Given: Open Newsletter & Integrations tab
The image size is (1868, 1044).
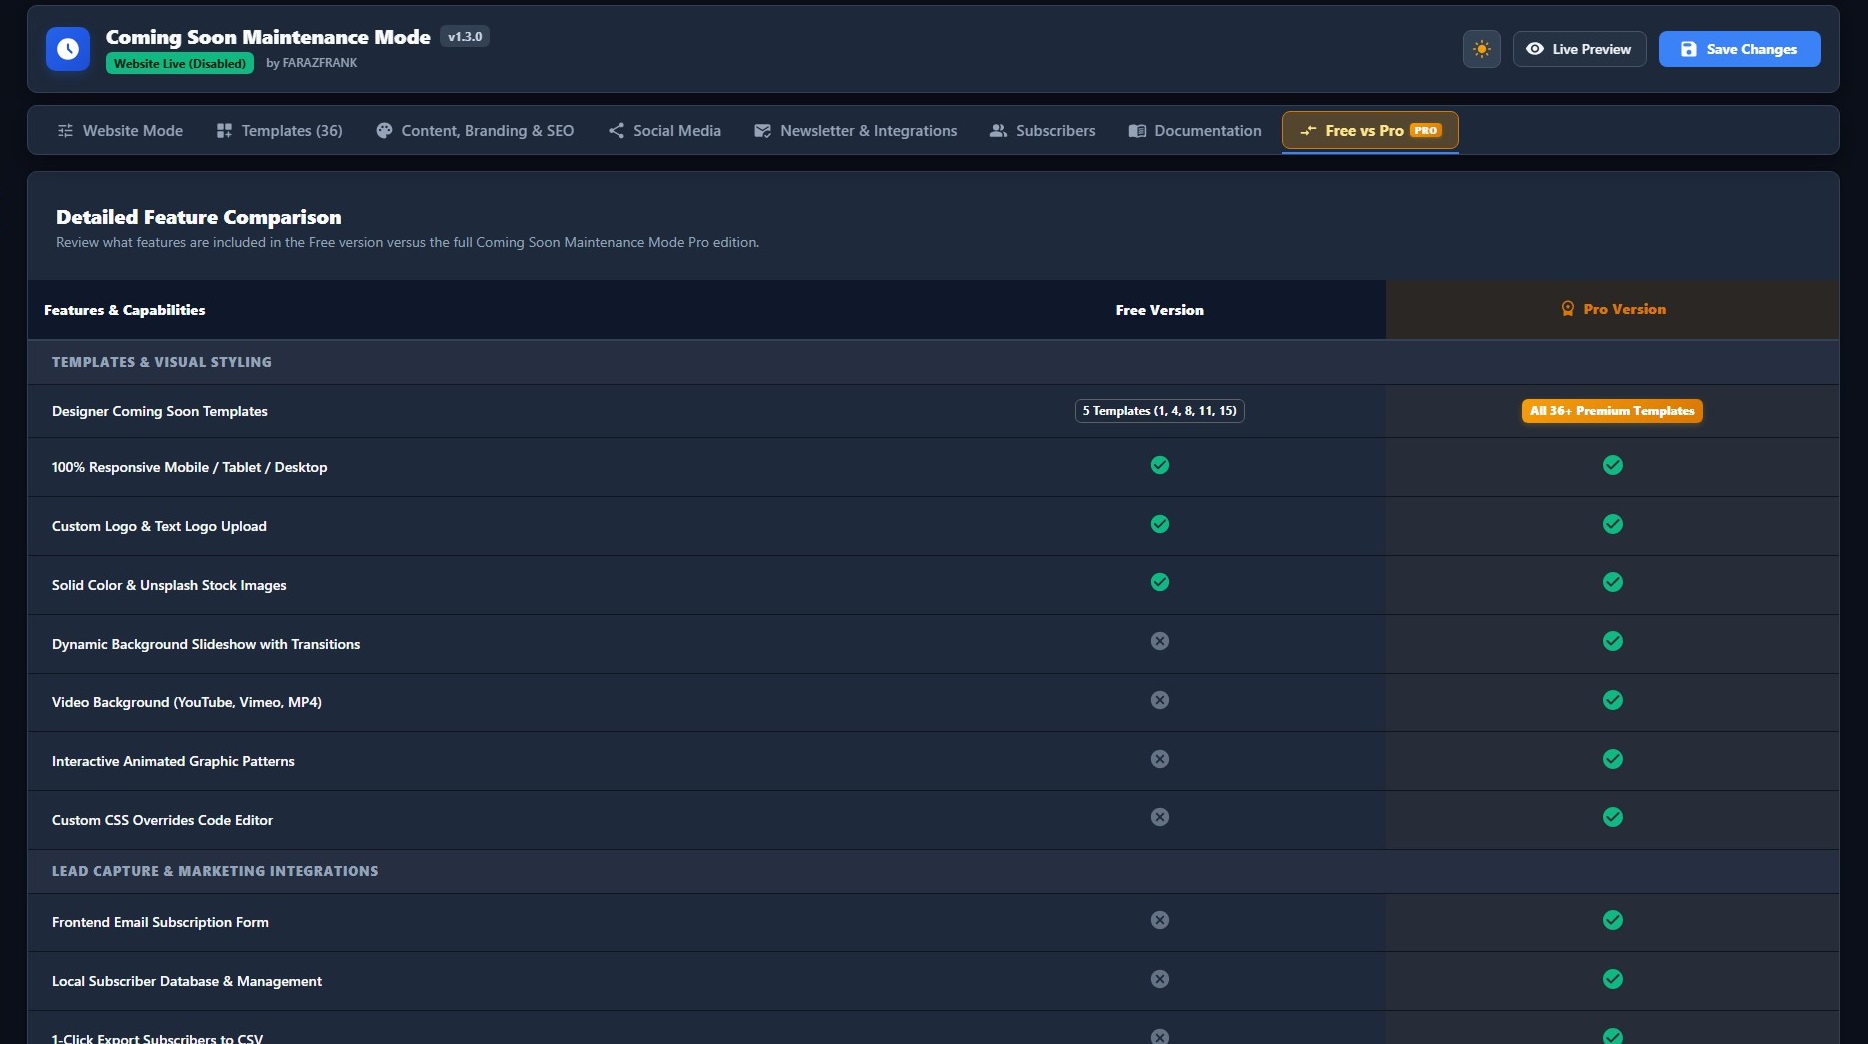Looking at the screenshot, I should 855,131.
